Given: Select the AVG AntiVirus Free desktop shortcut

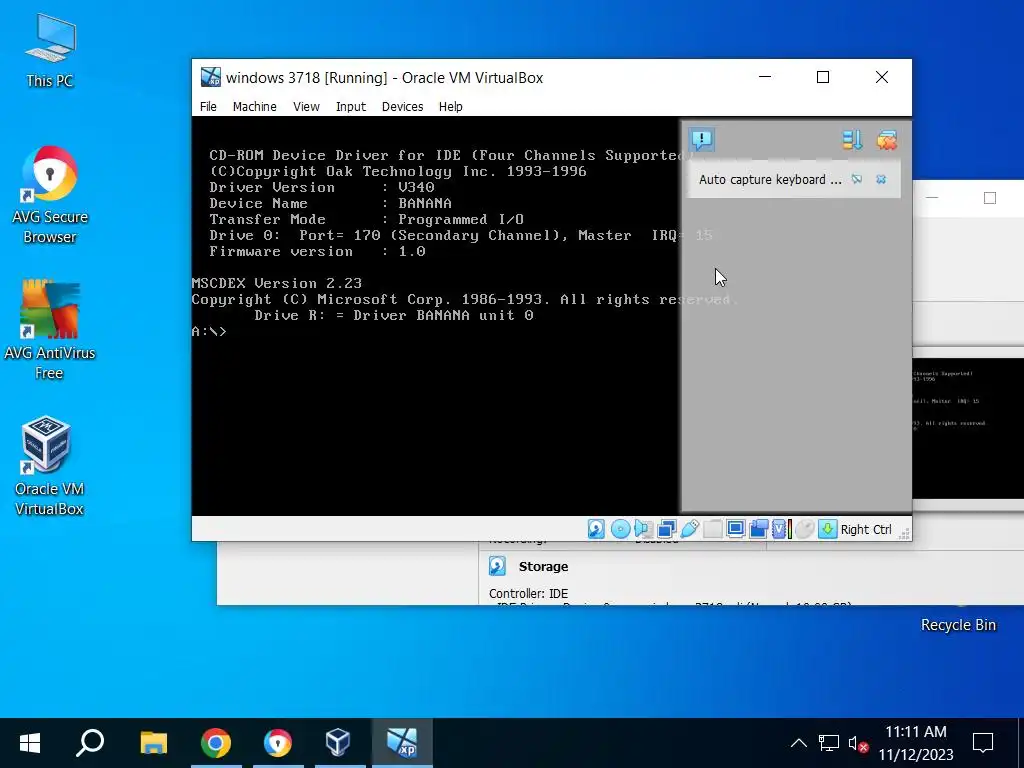Looking at the screenshot, I should pyautogui.click(x=50, y=330).
